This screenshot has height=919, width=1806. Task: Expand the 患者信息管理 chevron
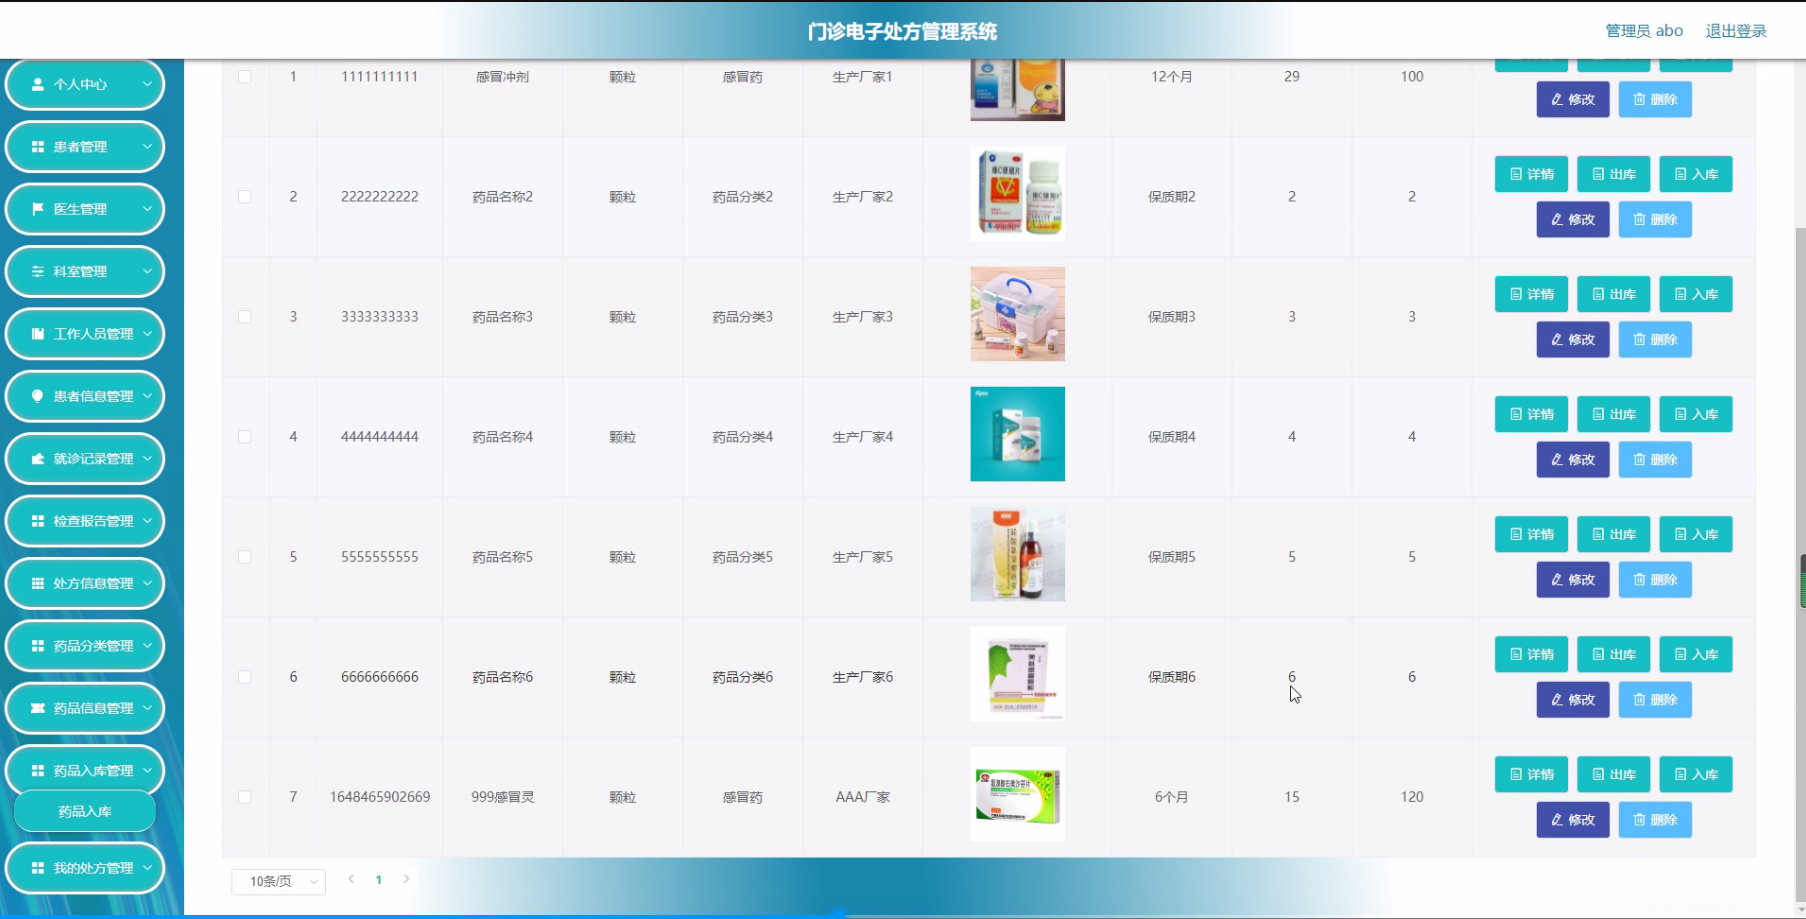(x=147, y=396)
